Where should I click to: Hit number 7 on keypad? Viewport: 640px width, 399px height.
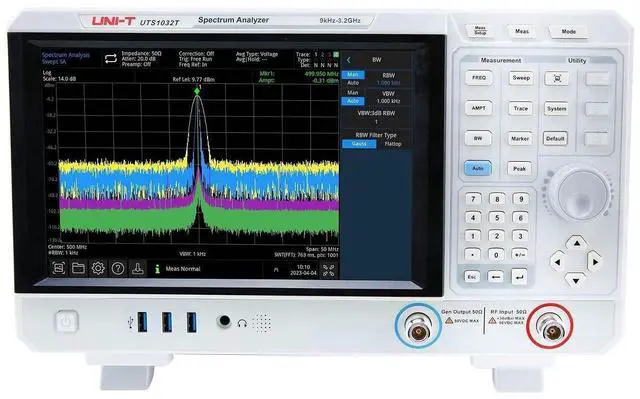(x=473, y=199)
